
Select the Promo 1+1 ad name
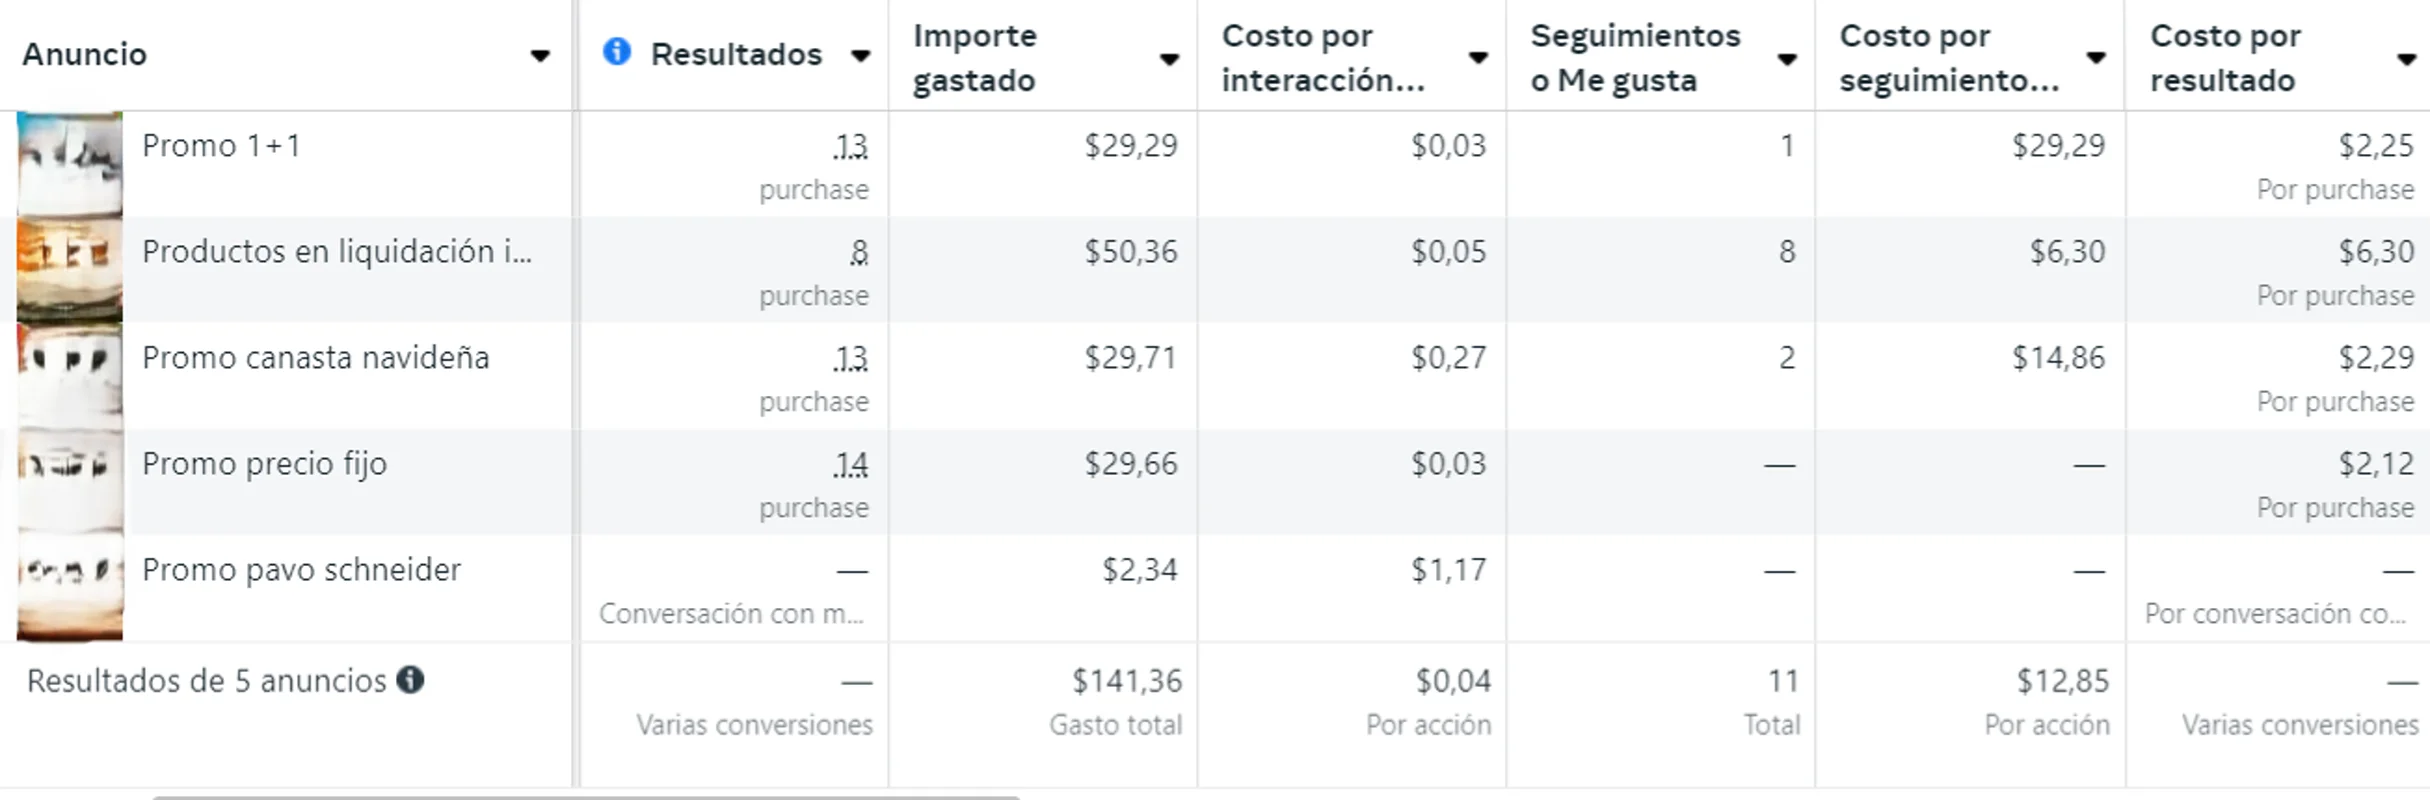[222, 145]
